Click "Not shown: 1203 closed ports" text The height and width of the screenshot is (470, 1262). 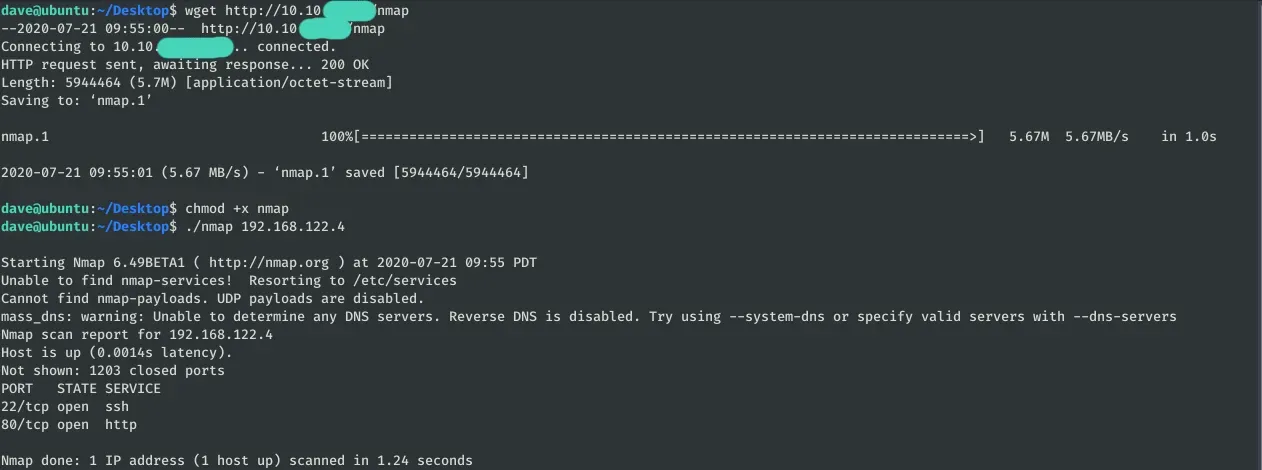pos(113,370)
